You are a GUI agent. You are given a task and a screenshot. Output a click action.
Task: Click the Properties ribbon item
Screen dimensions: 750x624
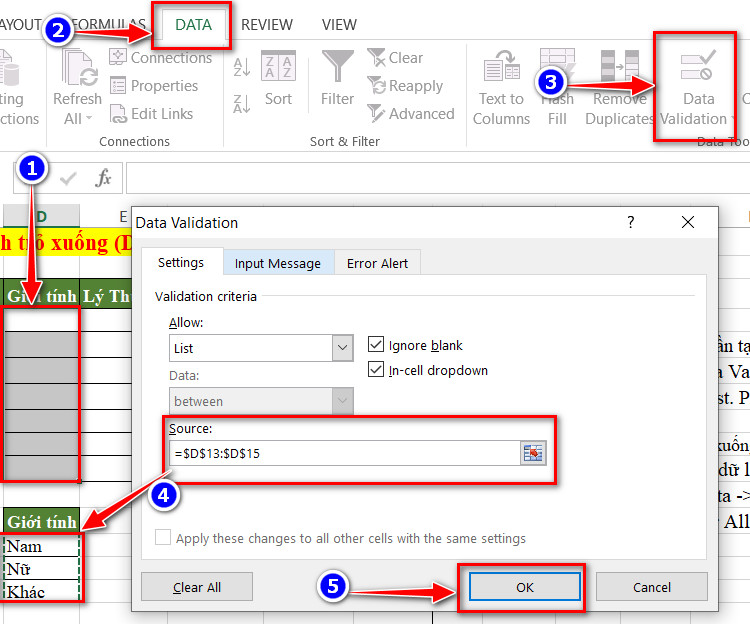click(154, 86)
